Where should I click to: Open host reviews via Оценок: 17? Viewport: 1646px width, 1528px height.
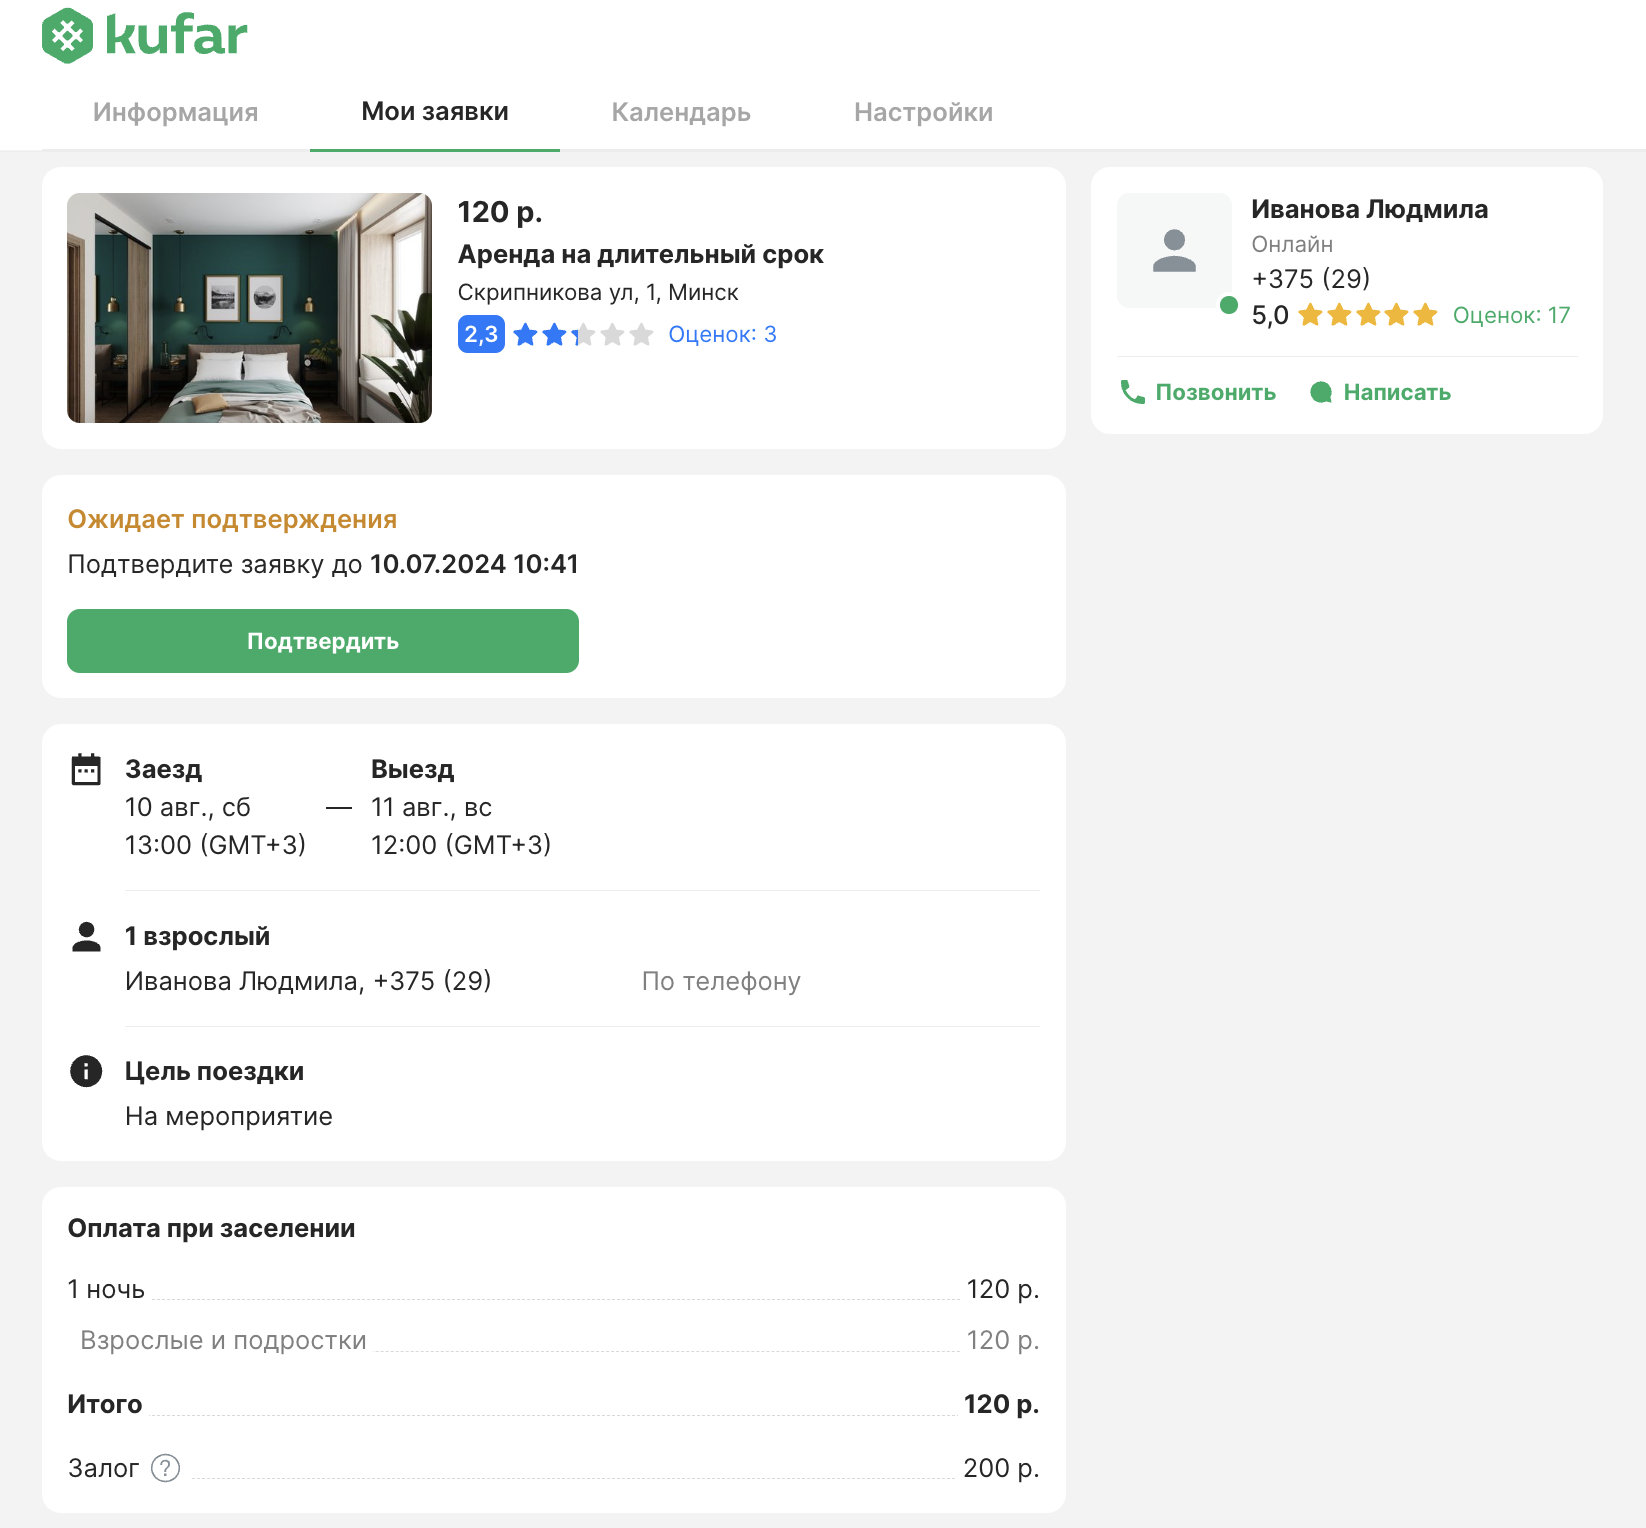pyautogui.click(x=1511, y=316)
